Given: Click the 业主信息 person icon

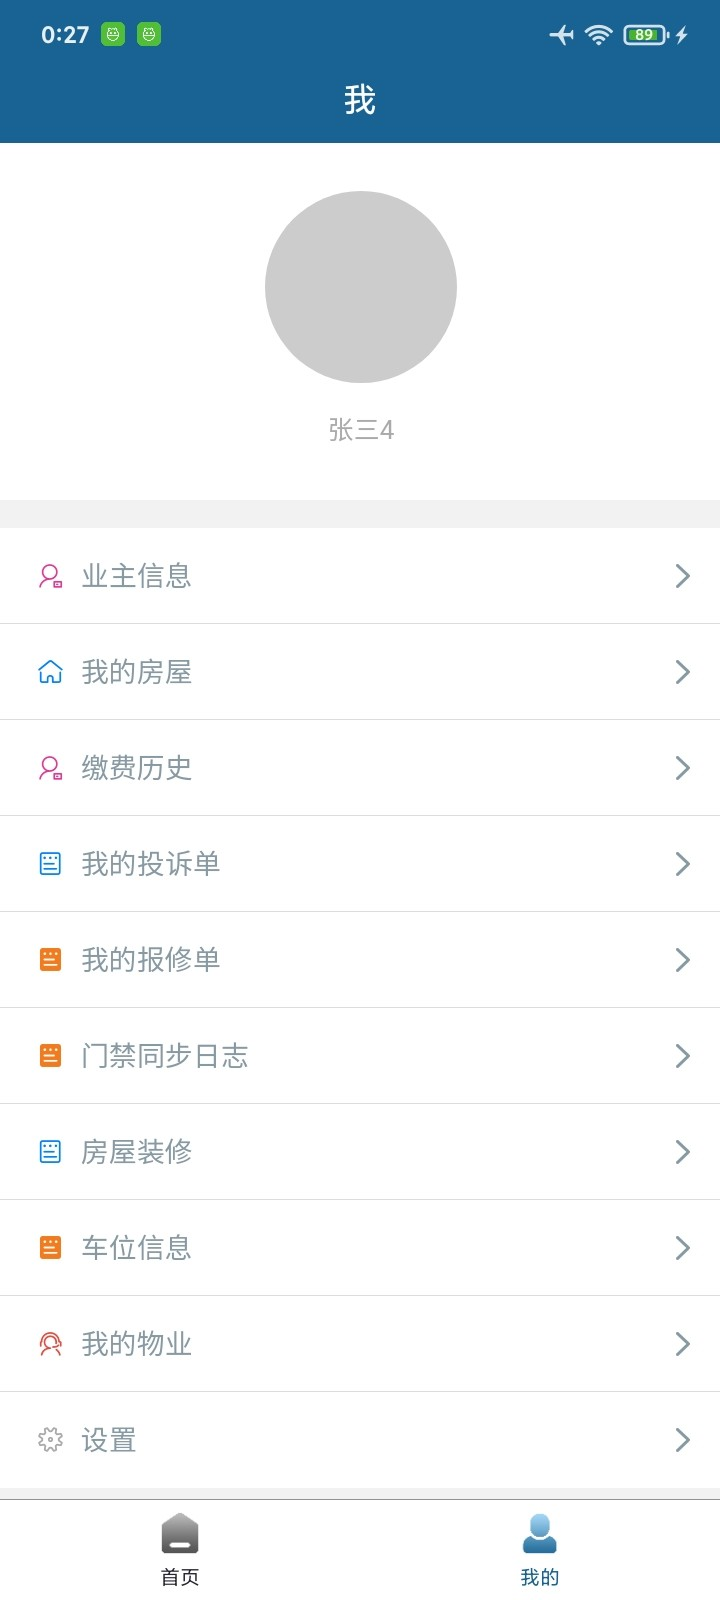Looking at the screenshot, I should (x=50, y=576).
